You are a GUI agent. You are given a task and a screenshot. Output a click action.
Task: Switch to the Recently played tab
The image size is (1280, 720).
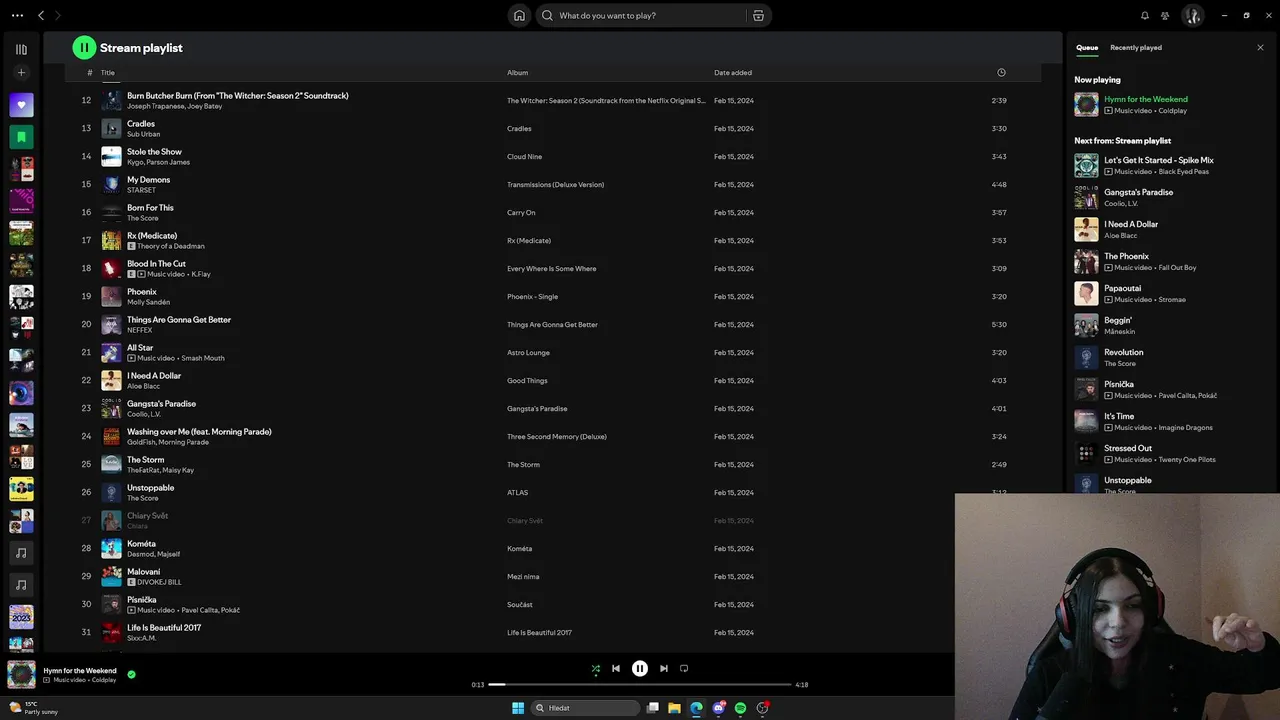click(1136, 48)
